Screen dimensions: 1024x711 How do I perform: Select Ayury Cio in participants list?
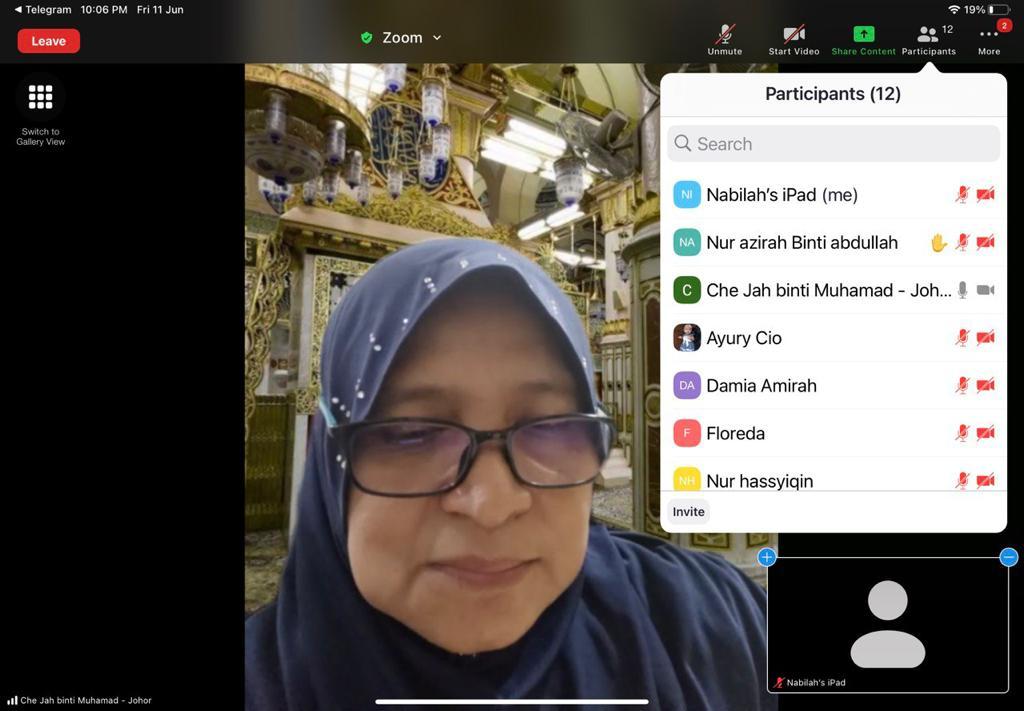point(744,338)
